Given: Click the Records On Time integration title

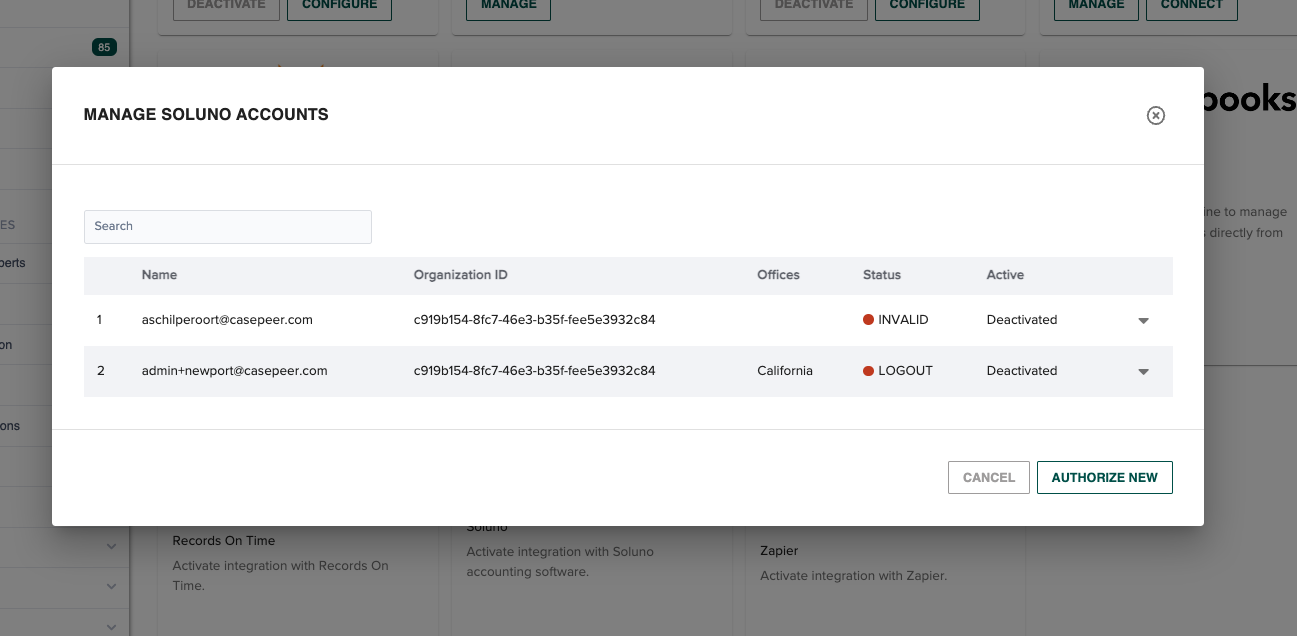Looking at the screenshot, I should click(224, 541).
